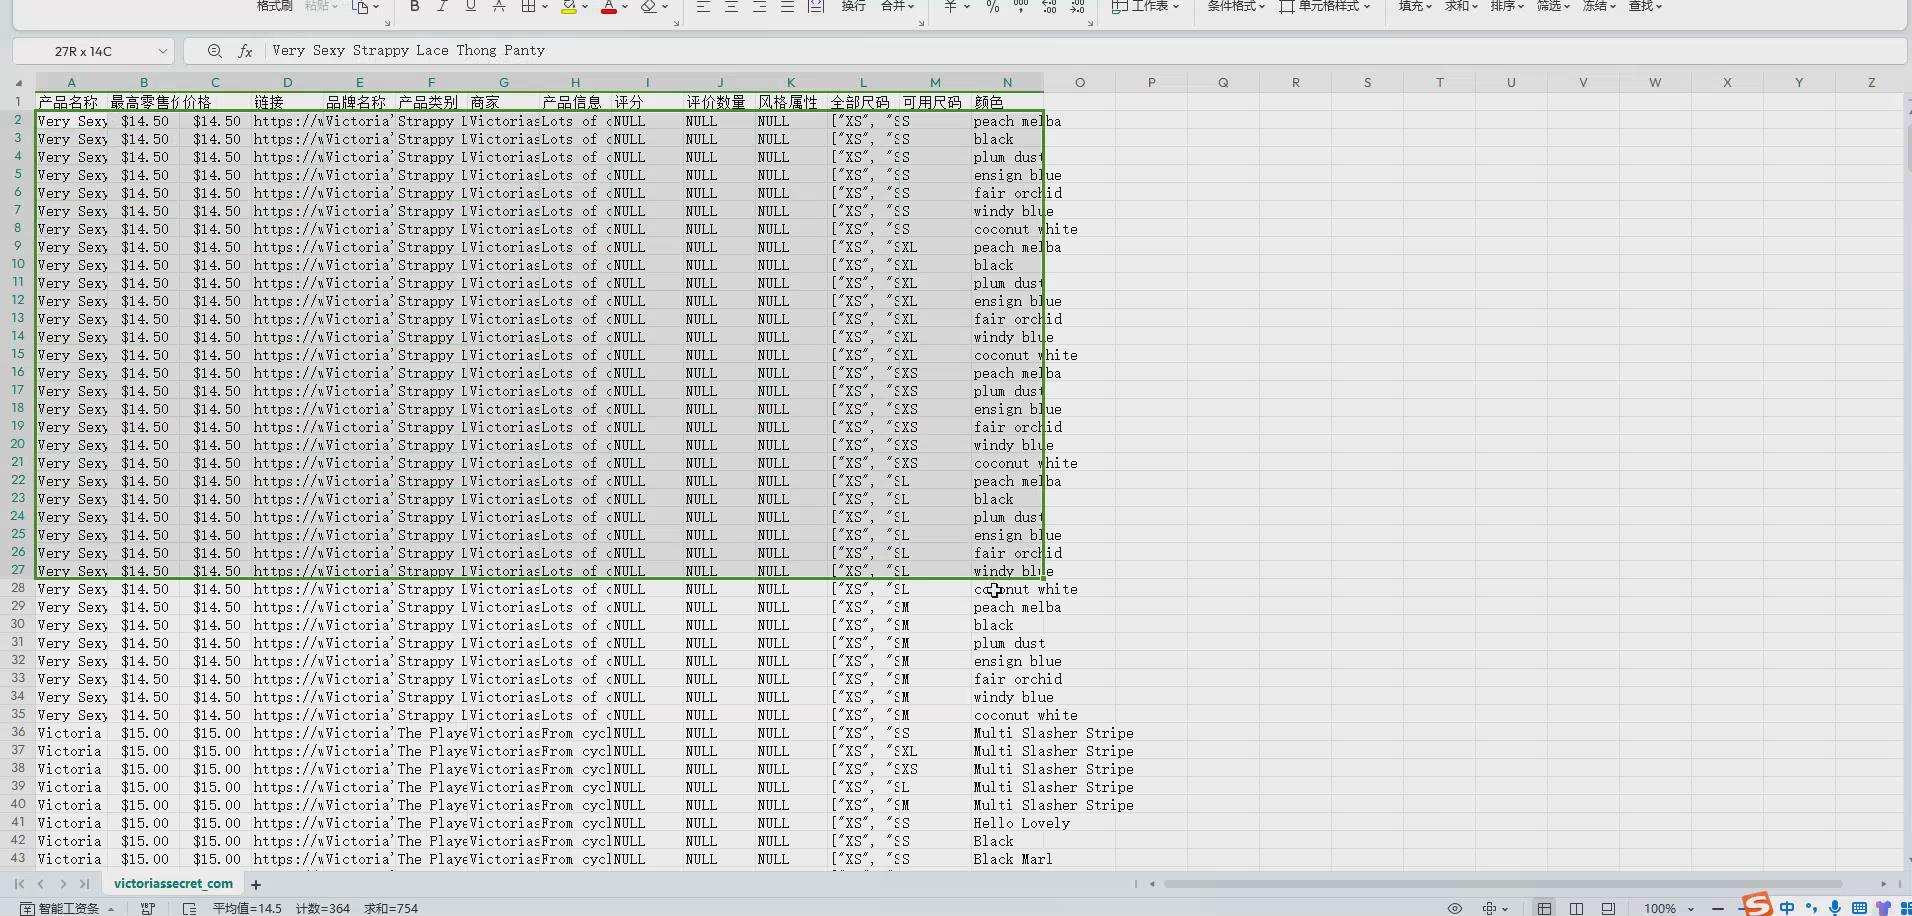This screenshot has width=1912, height=916.
Task: Open the Cell Style (单元格样式) dropdown
Action: coord(1324,6)
